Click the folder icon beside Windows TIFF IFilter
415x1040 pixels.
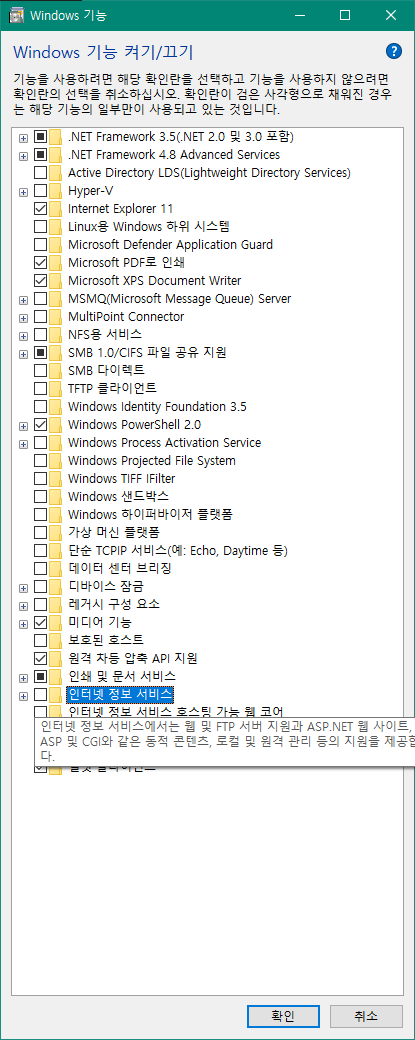point(56,478)
